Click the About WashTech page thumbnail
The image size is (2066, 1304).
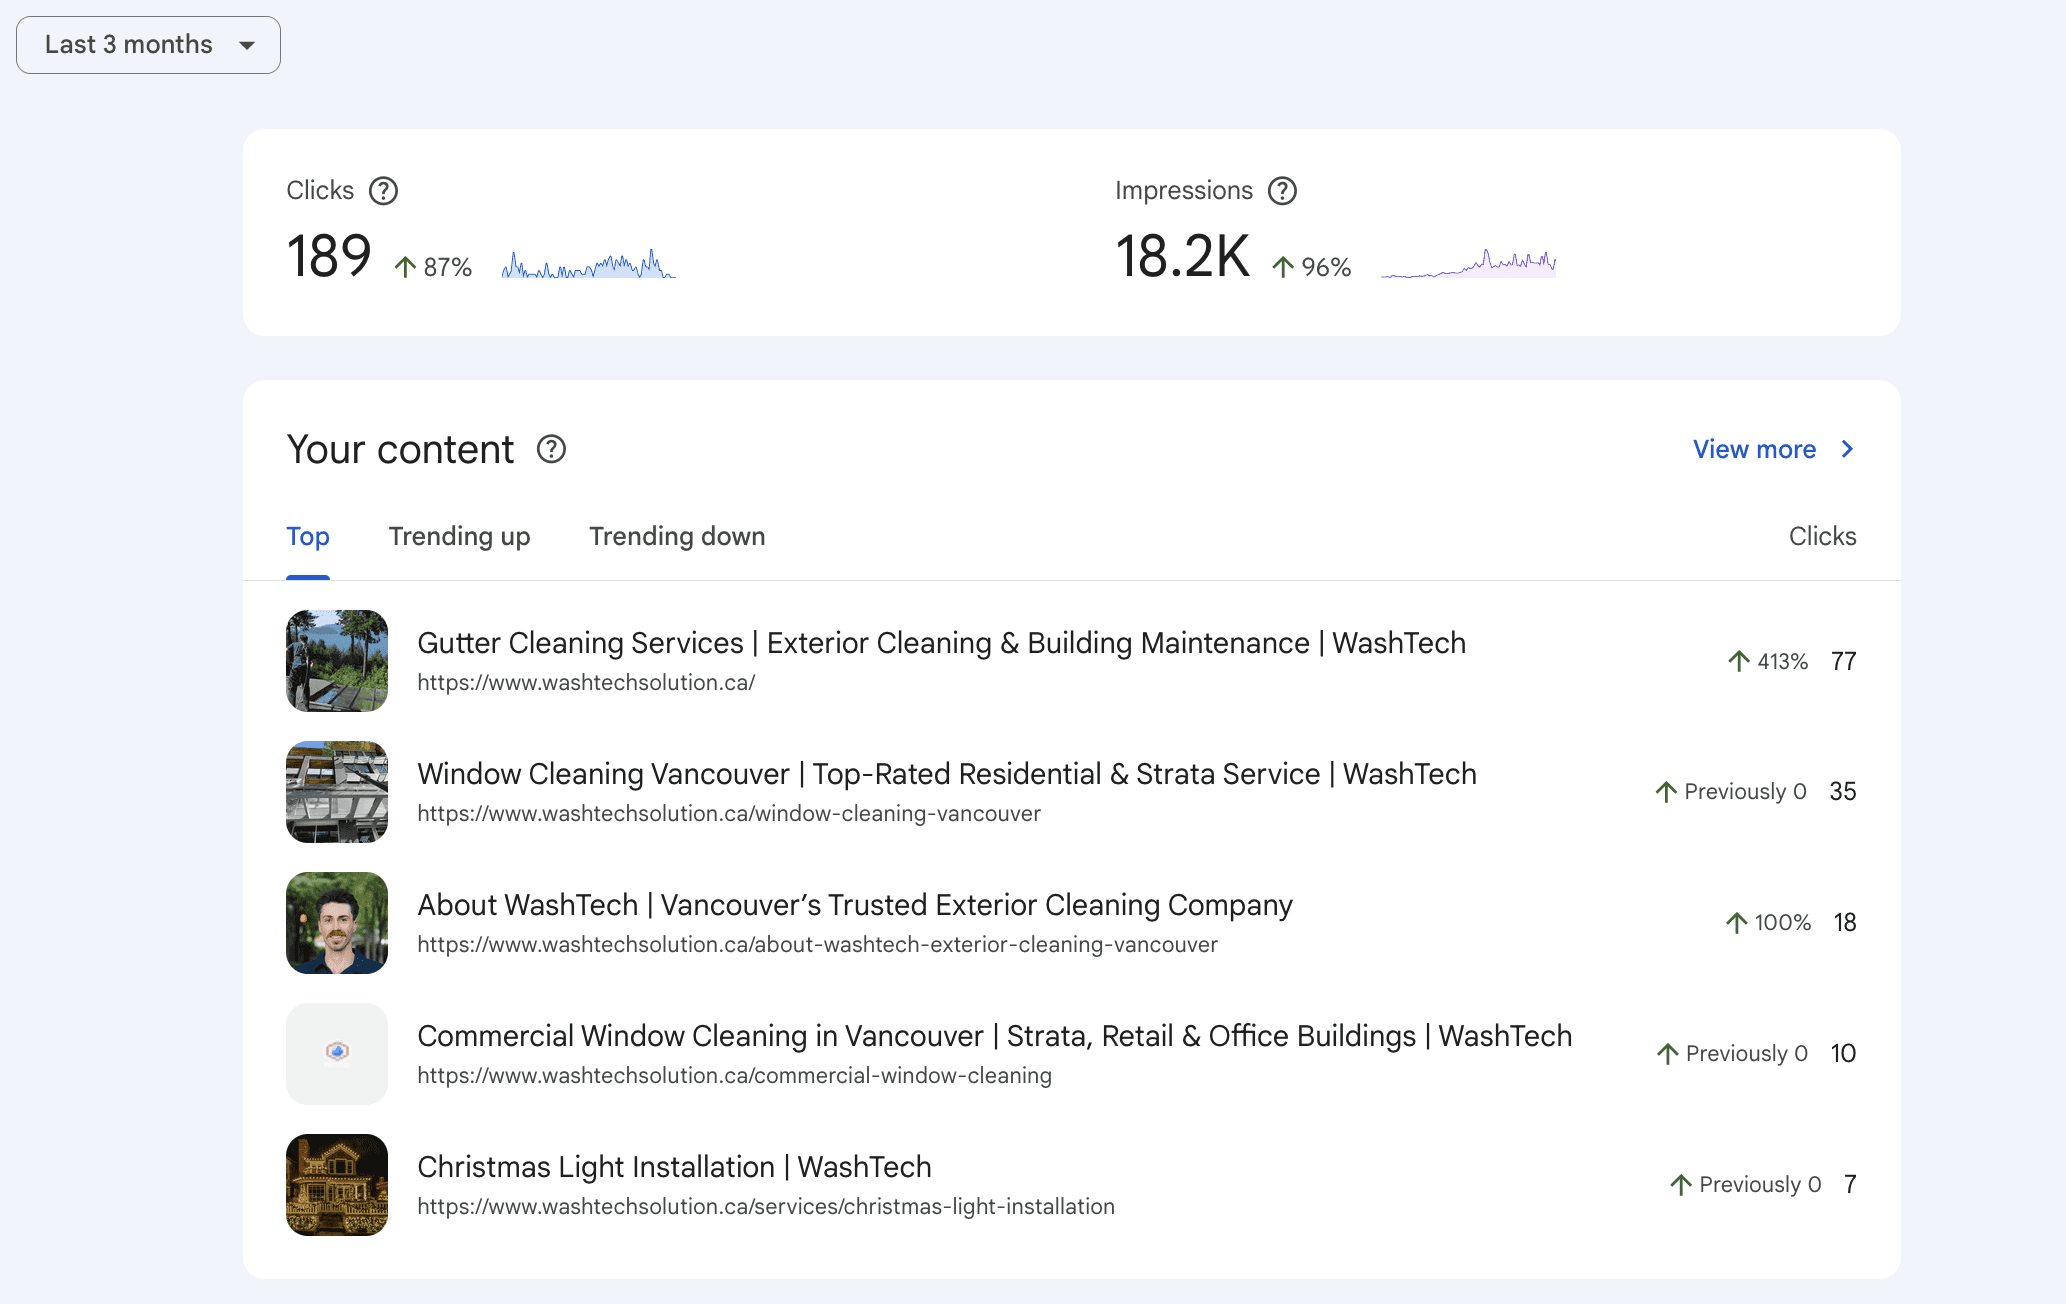tap(337, 922)
